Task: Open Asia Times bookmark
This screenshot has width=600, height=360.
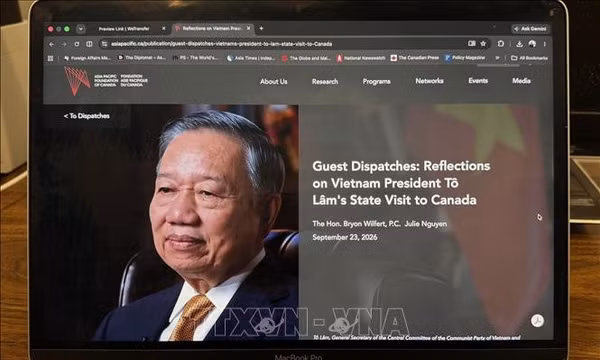Action: coord(251,58)
